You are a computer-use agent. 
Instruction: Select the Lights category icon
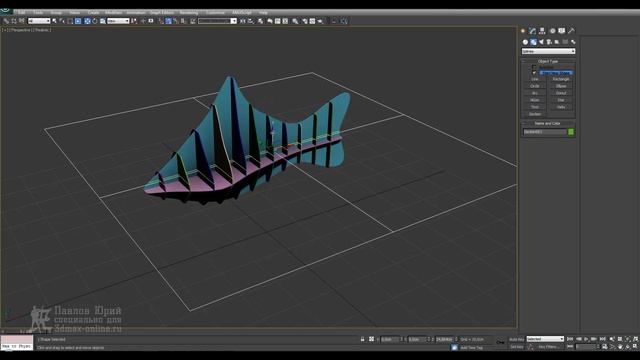tap(542, 42)
